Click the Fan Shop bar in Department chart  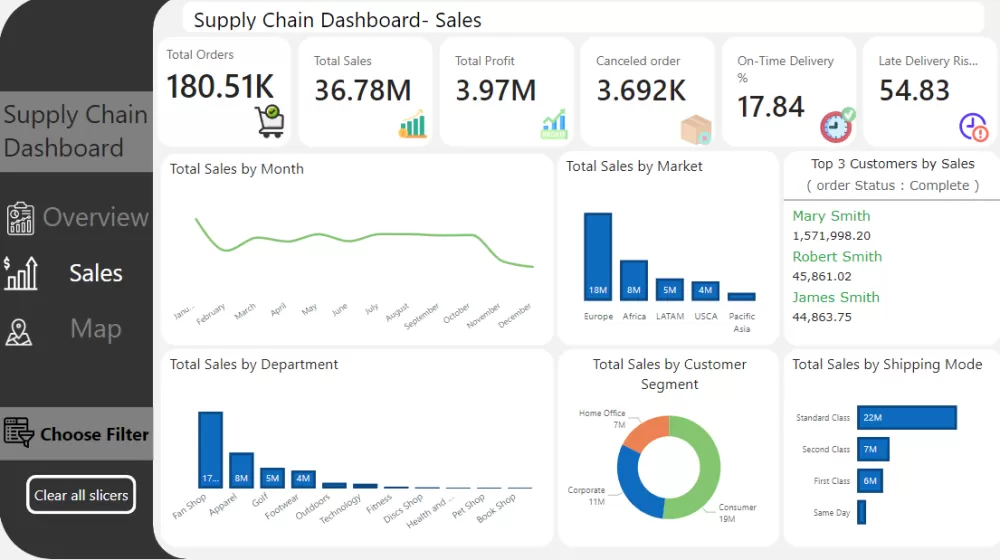point(210,449)
